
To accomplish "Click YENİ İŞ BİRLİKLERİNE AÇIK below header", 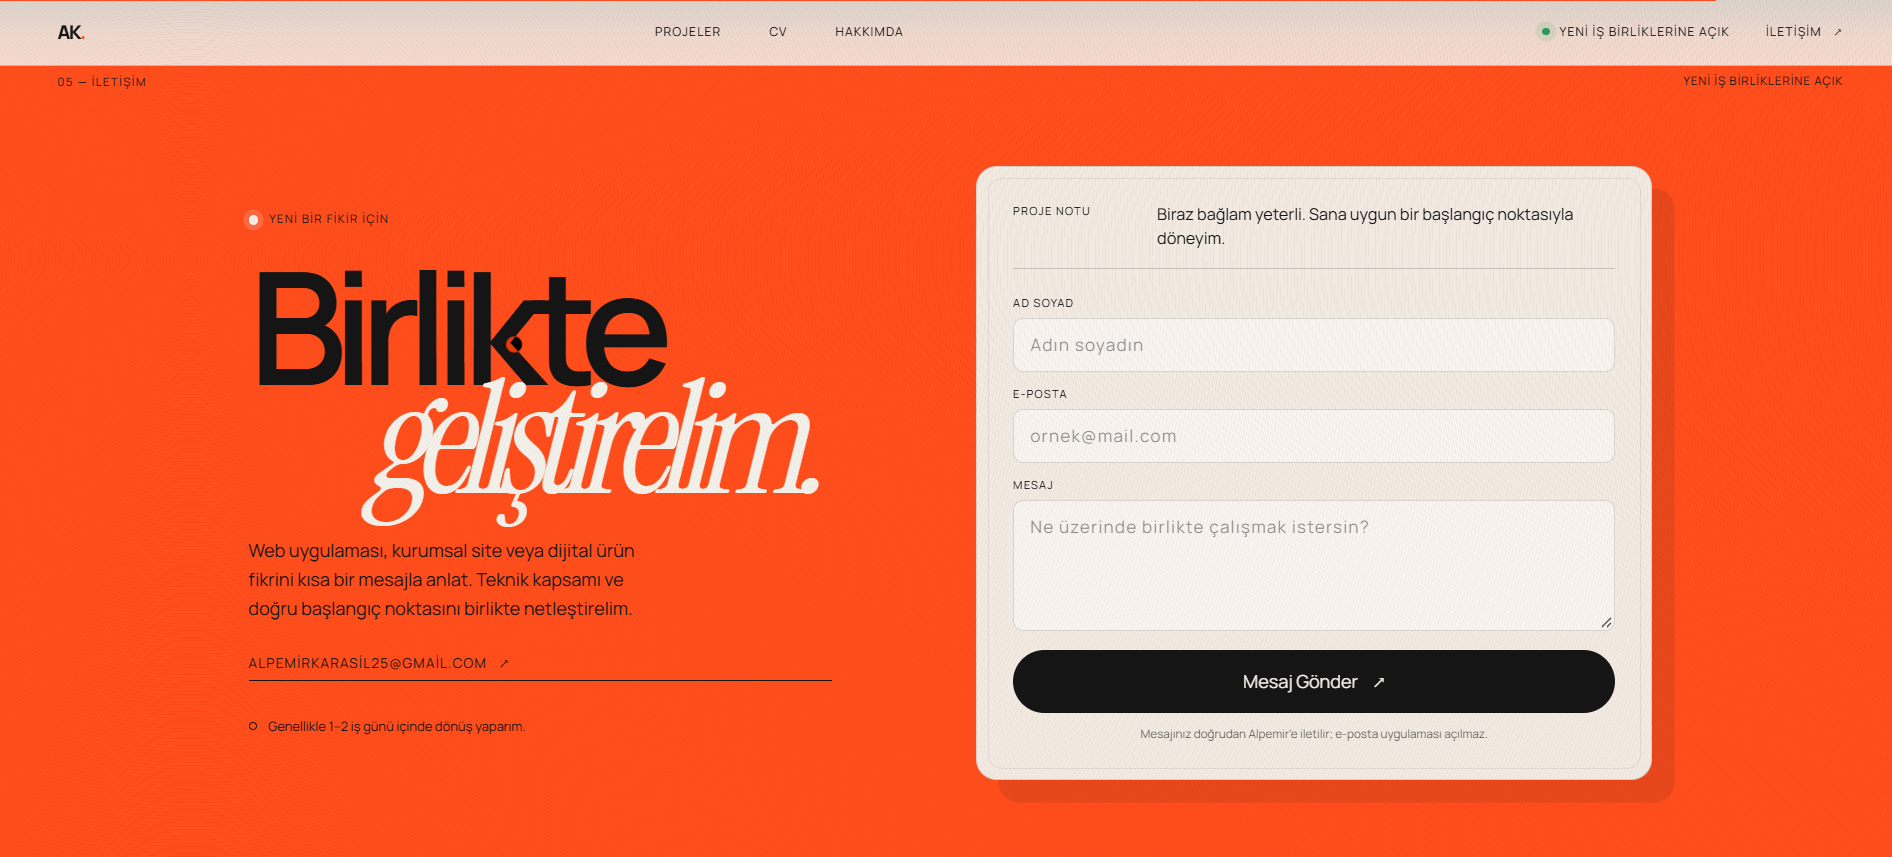I will coord(1762,81).
